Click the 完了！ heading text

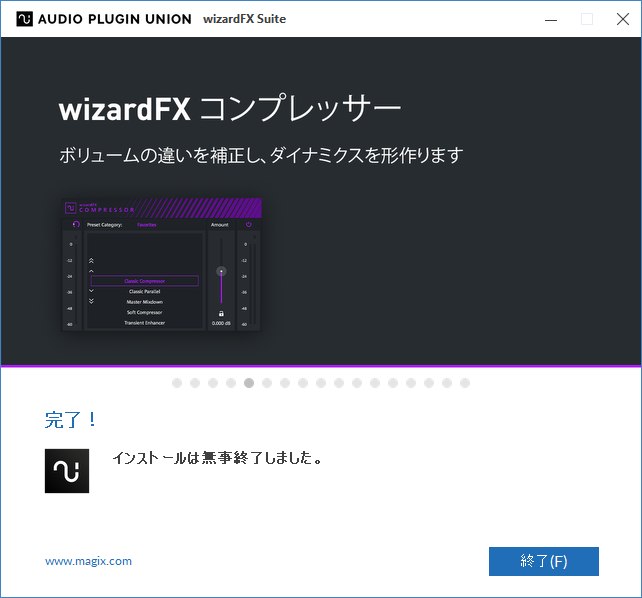click(x=71, y=420)
